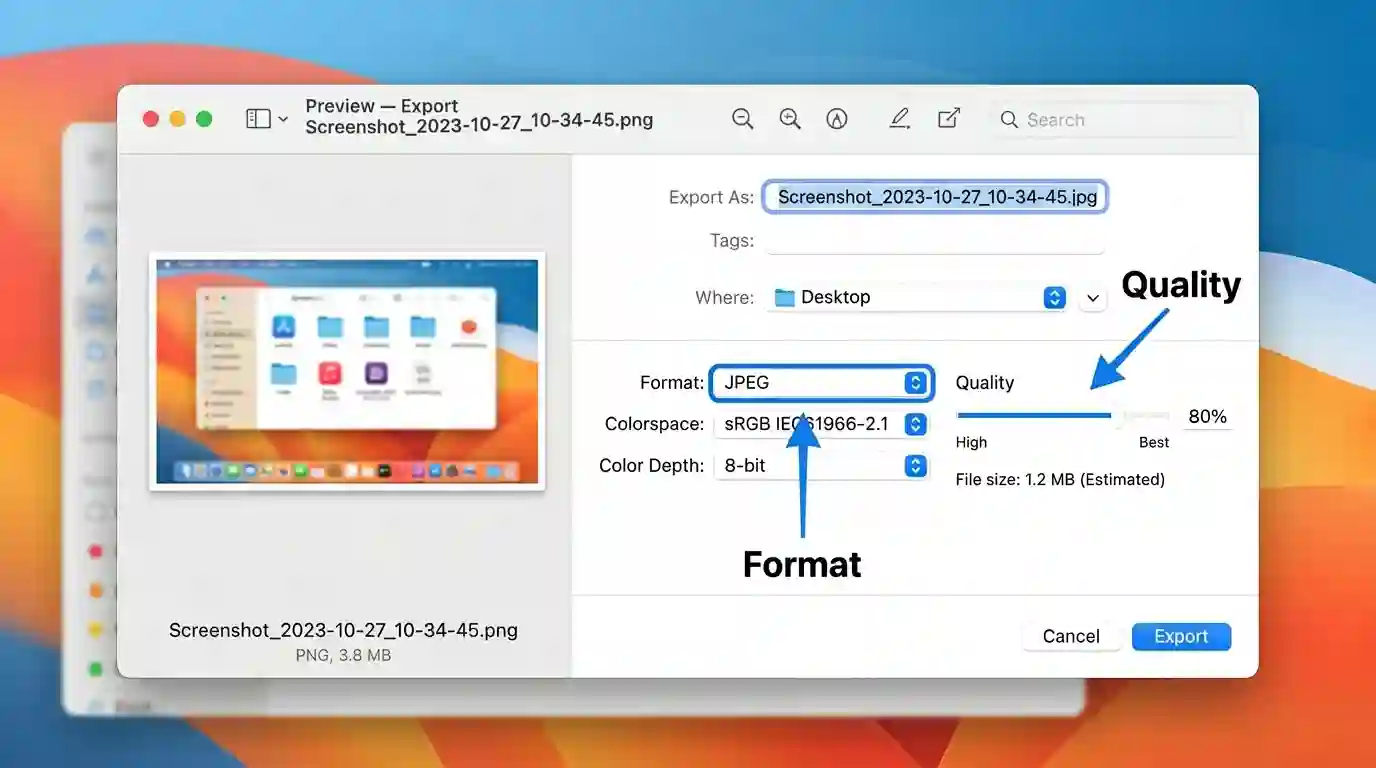Click the Preview — Export window title

click(381, 106)
